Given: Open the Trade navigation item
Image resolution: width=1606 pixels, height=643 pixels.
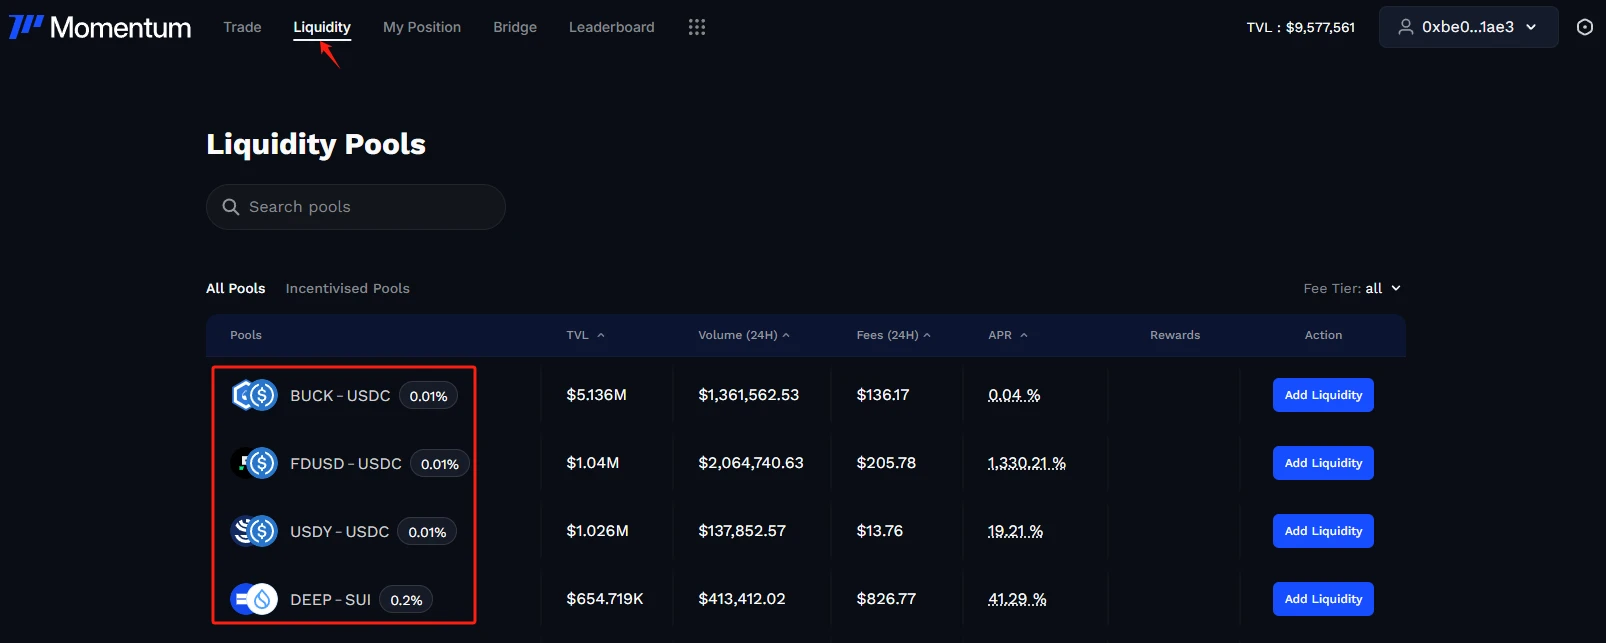Looking at the screenshot, I should (x=242, y=27).
